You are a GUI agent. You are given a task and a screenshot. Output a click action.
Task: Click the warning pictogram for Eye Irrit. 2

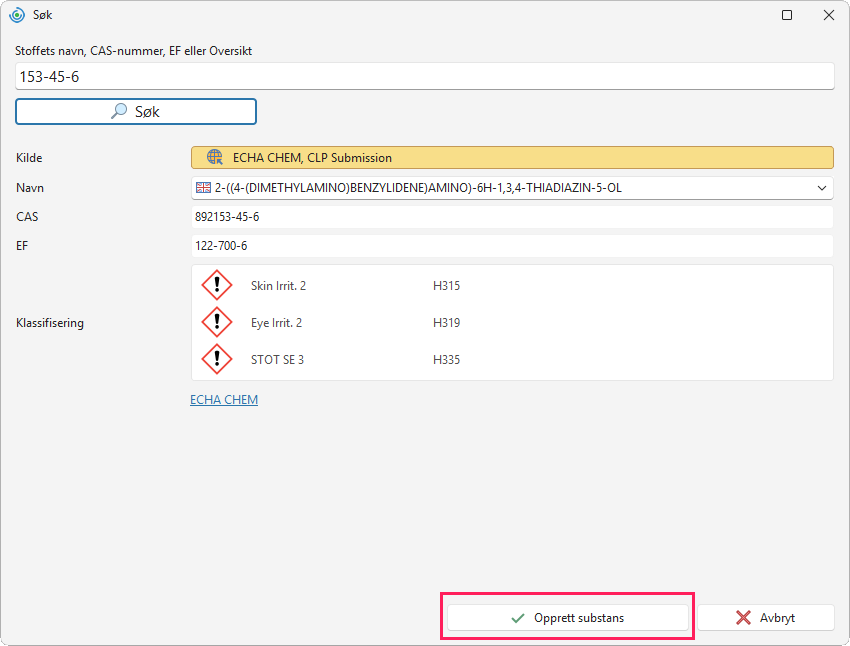[x=217, y=322]
